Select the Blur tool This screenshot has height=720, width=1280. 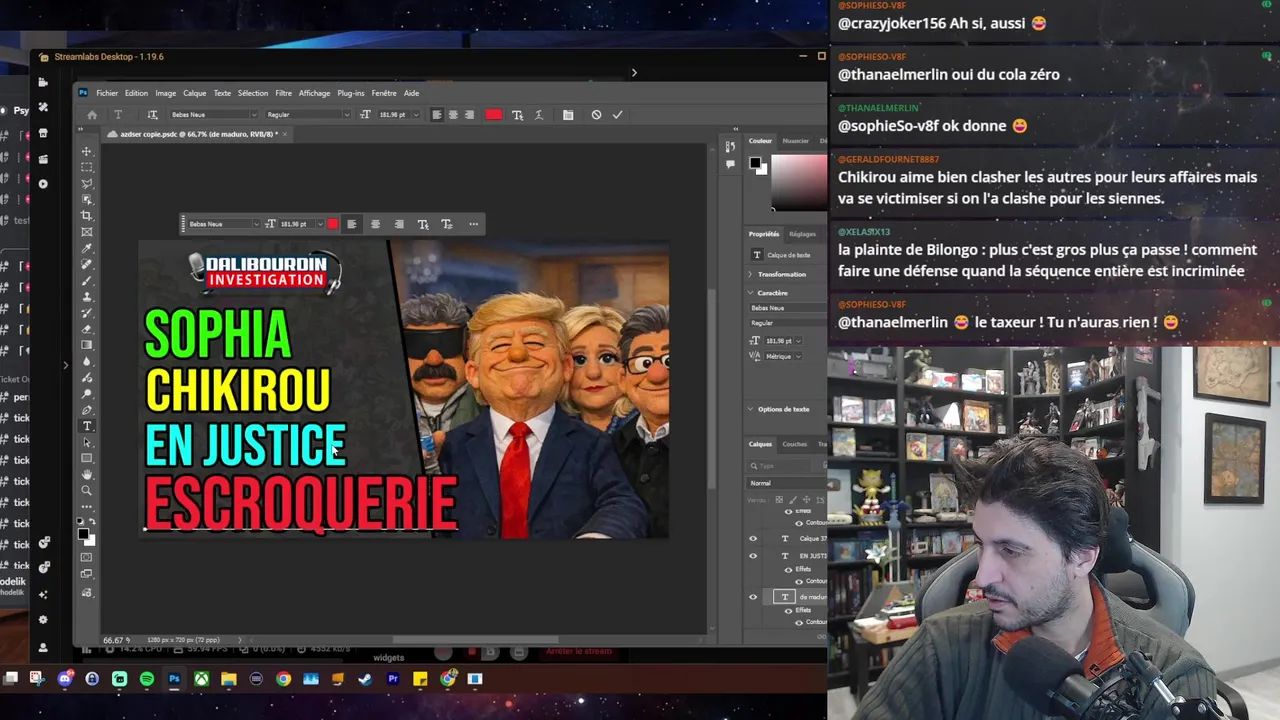87,361
